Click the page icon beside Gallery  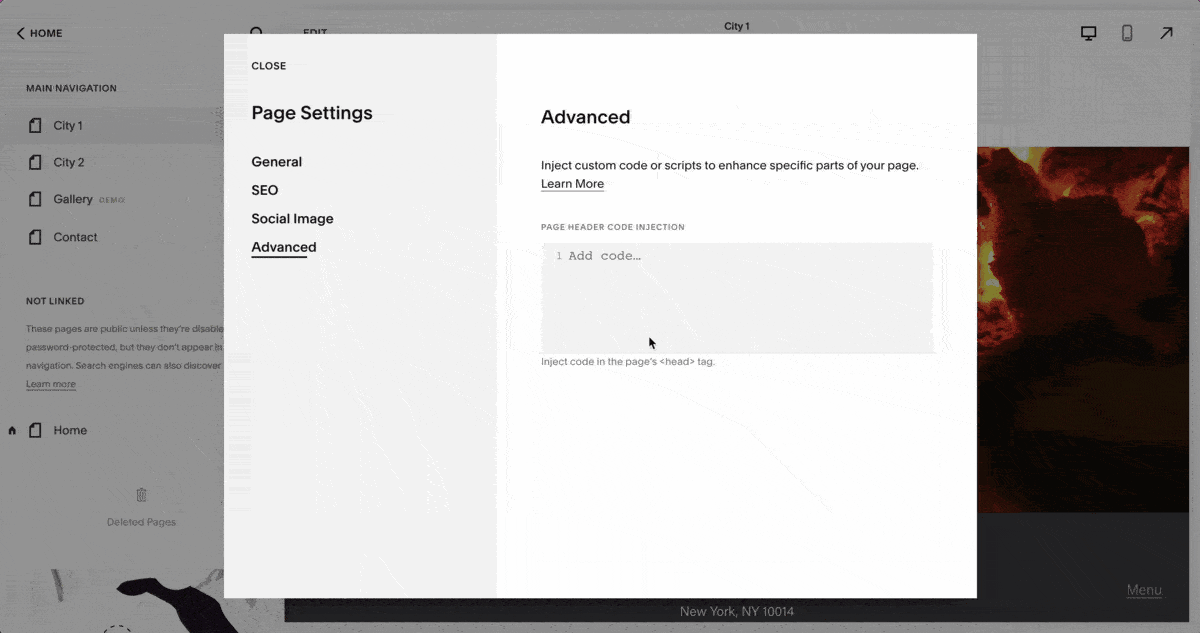tap(36, 200)
